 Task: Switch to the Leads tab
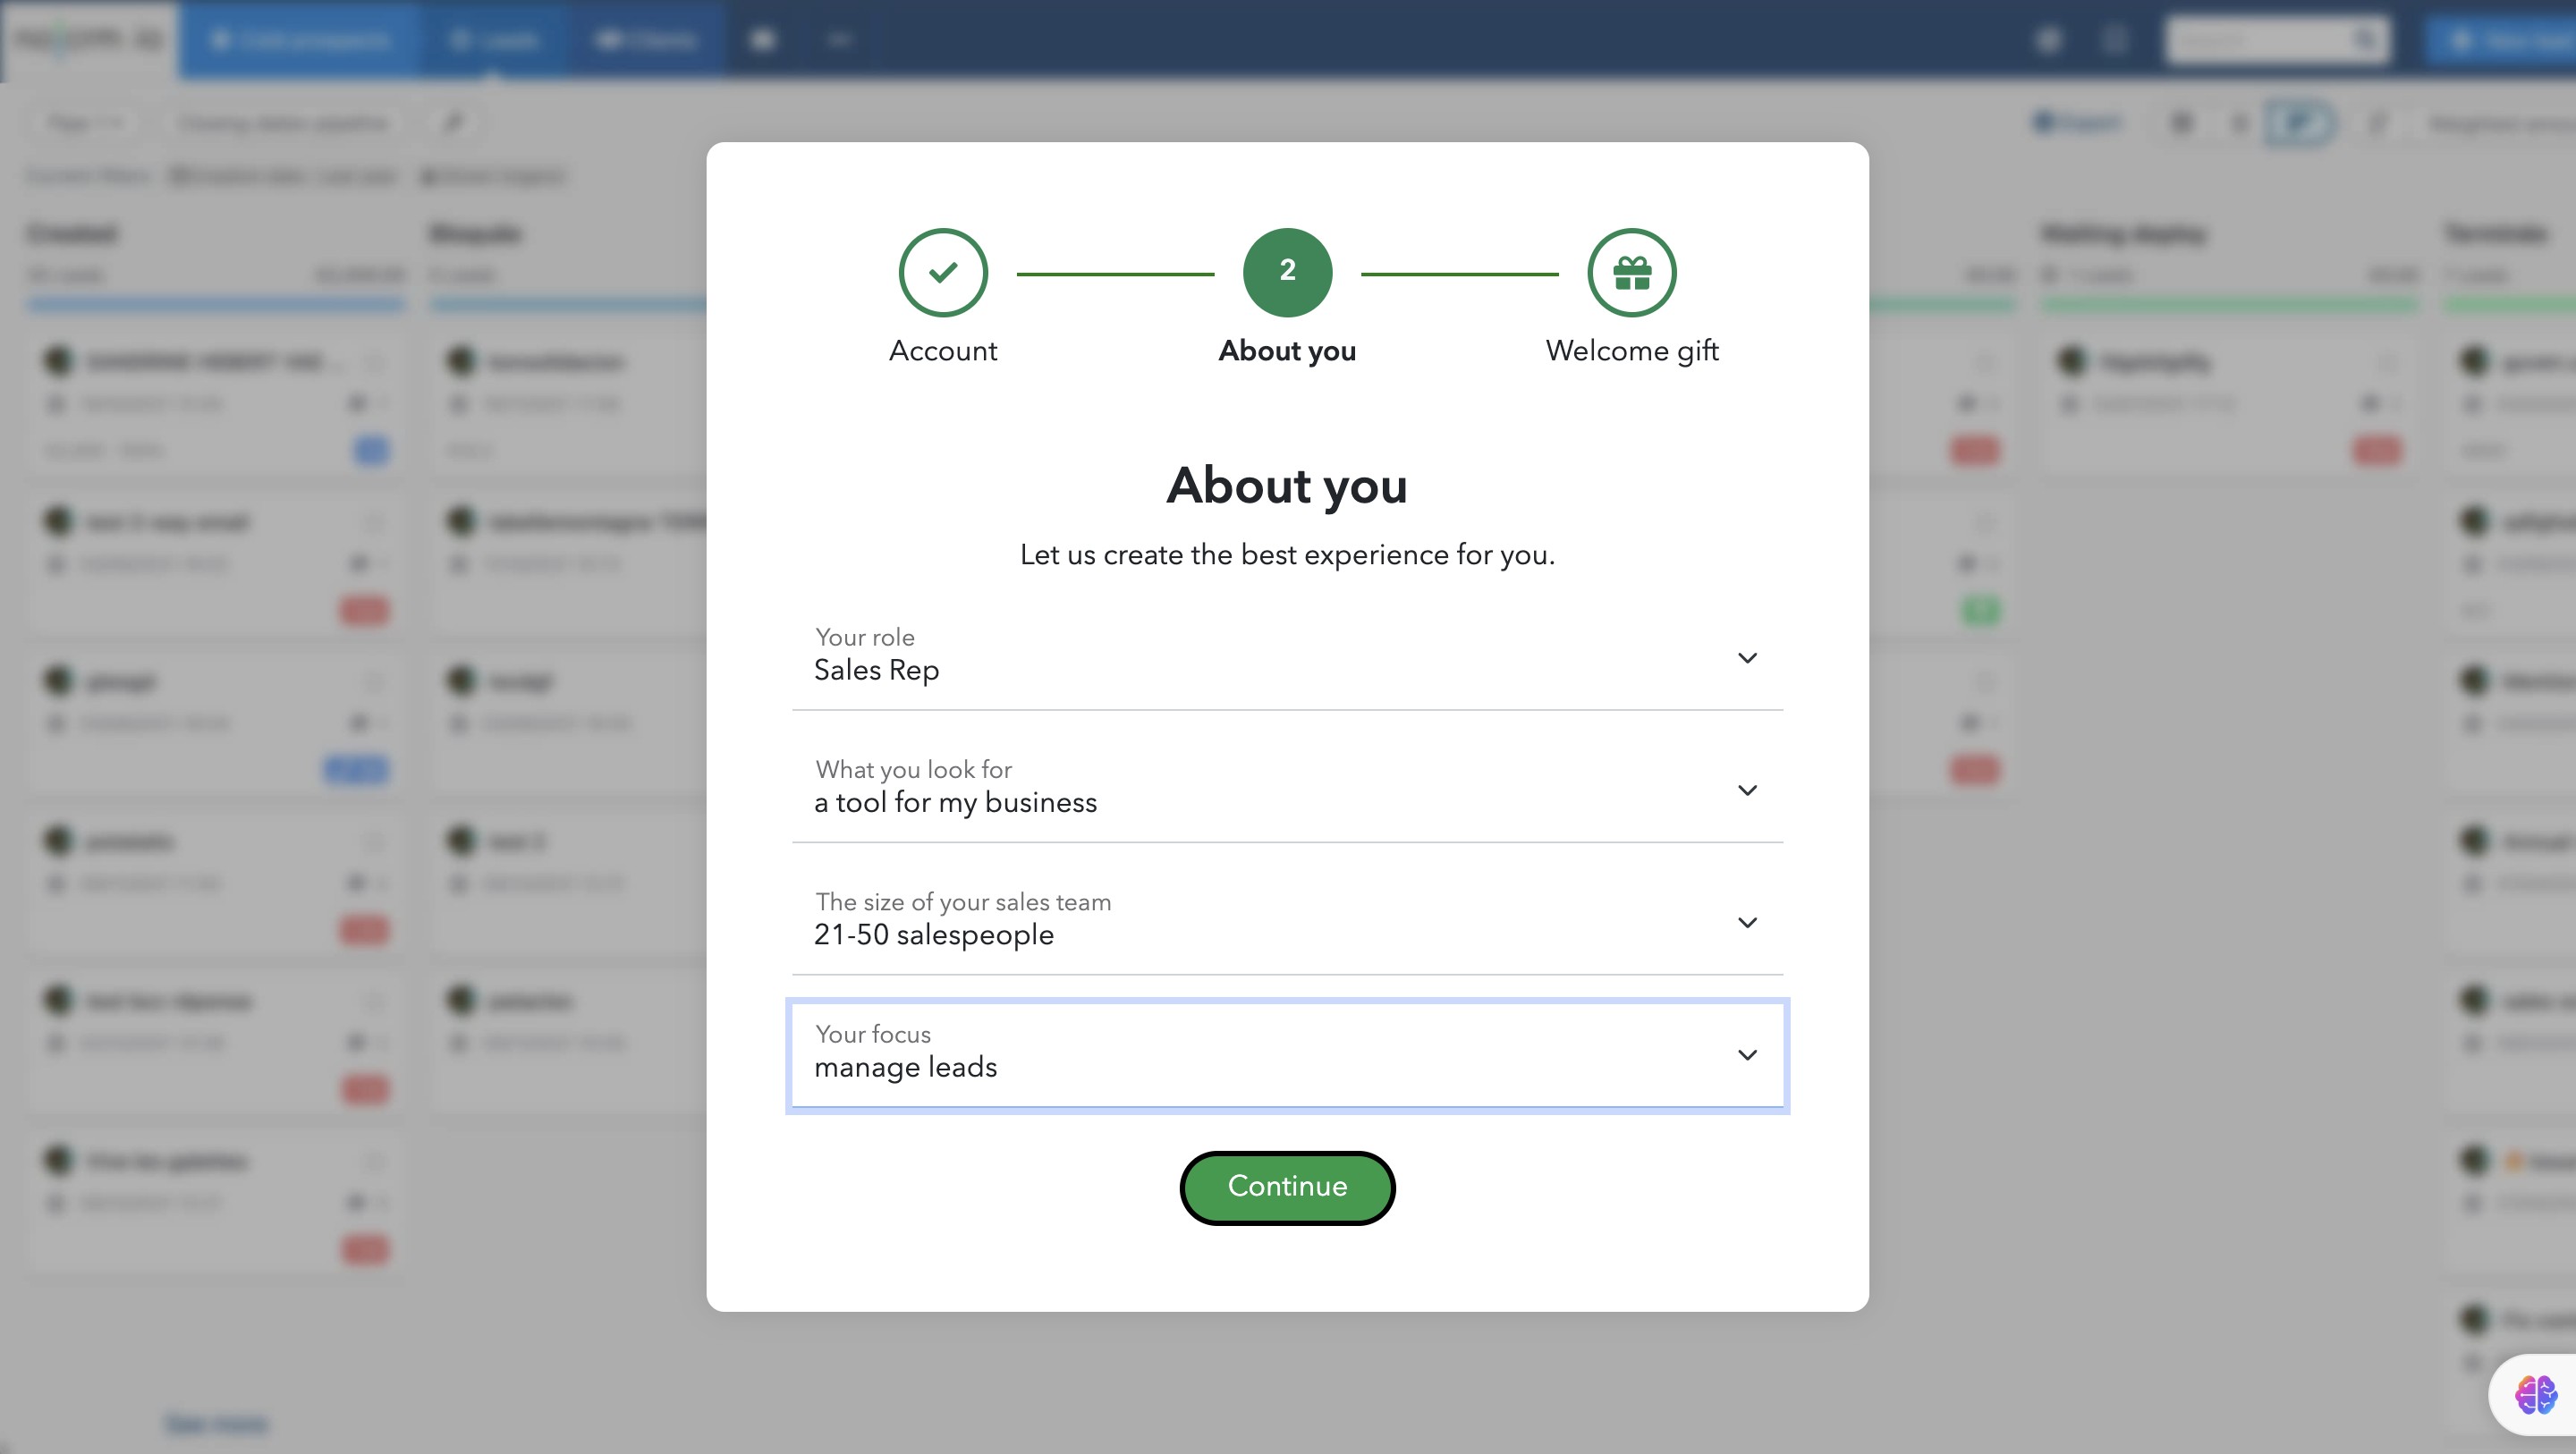click(x=493, y=40)
